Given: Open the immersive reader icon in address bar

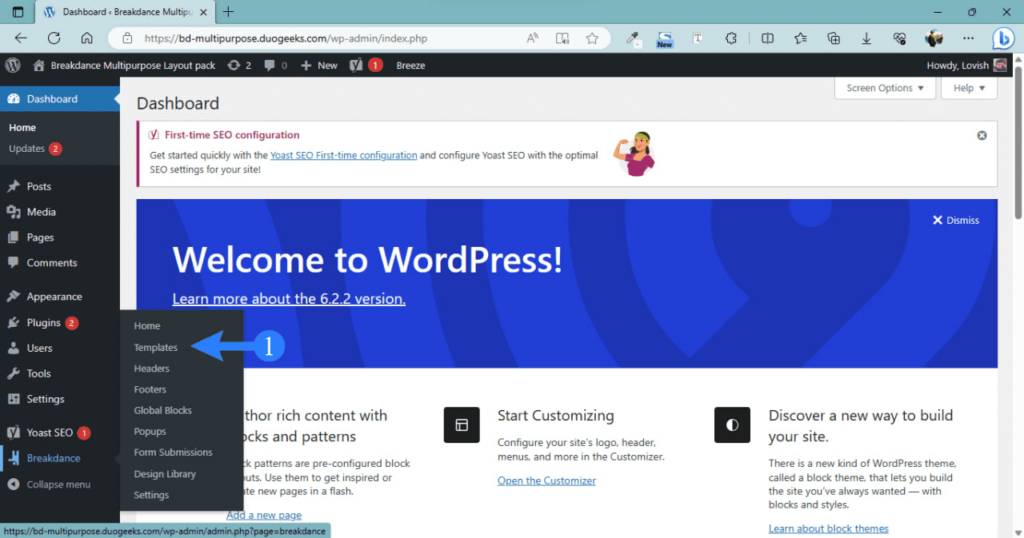Looking at the screenshot, I should [562, 39].
